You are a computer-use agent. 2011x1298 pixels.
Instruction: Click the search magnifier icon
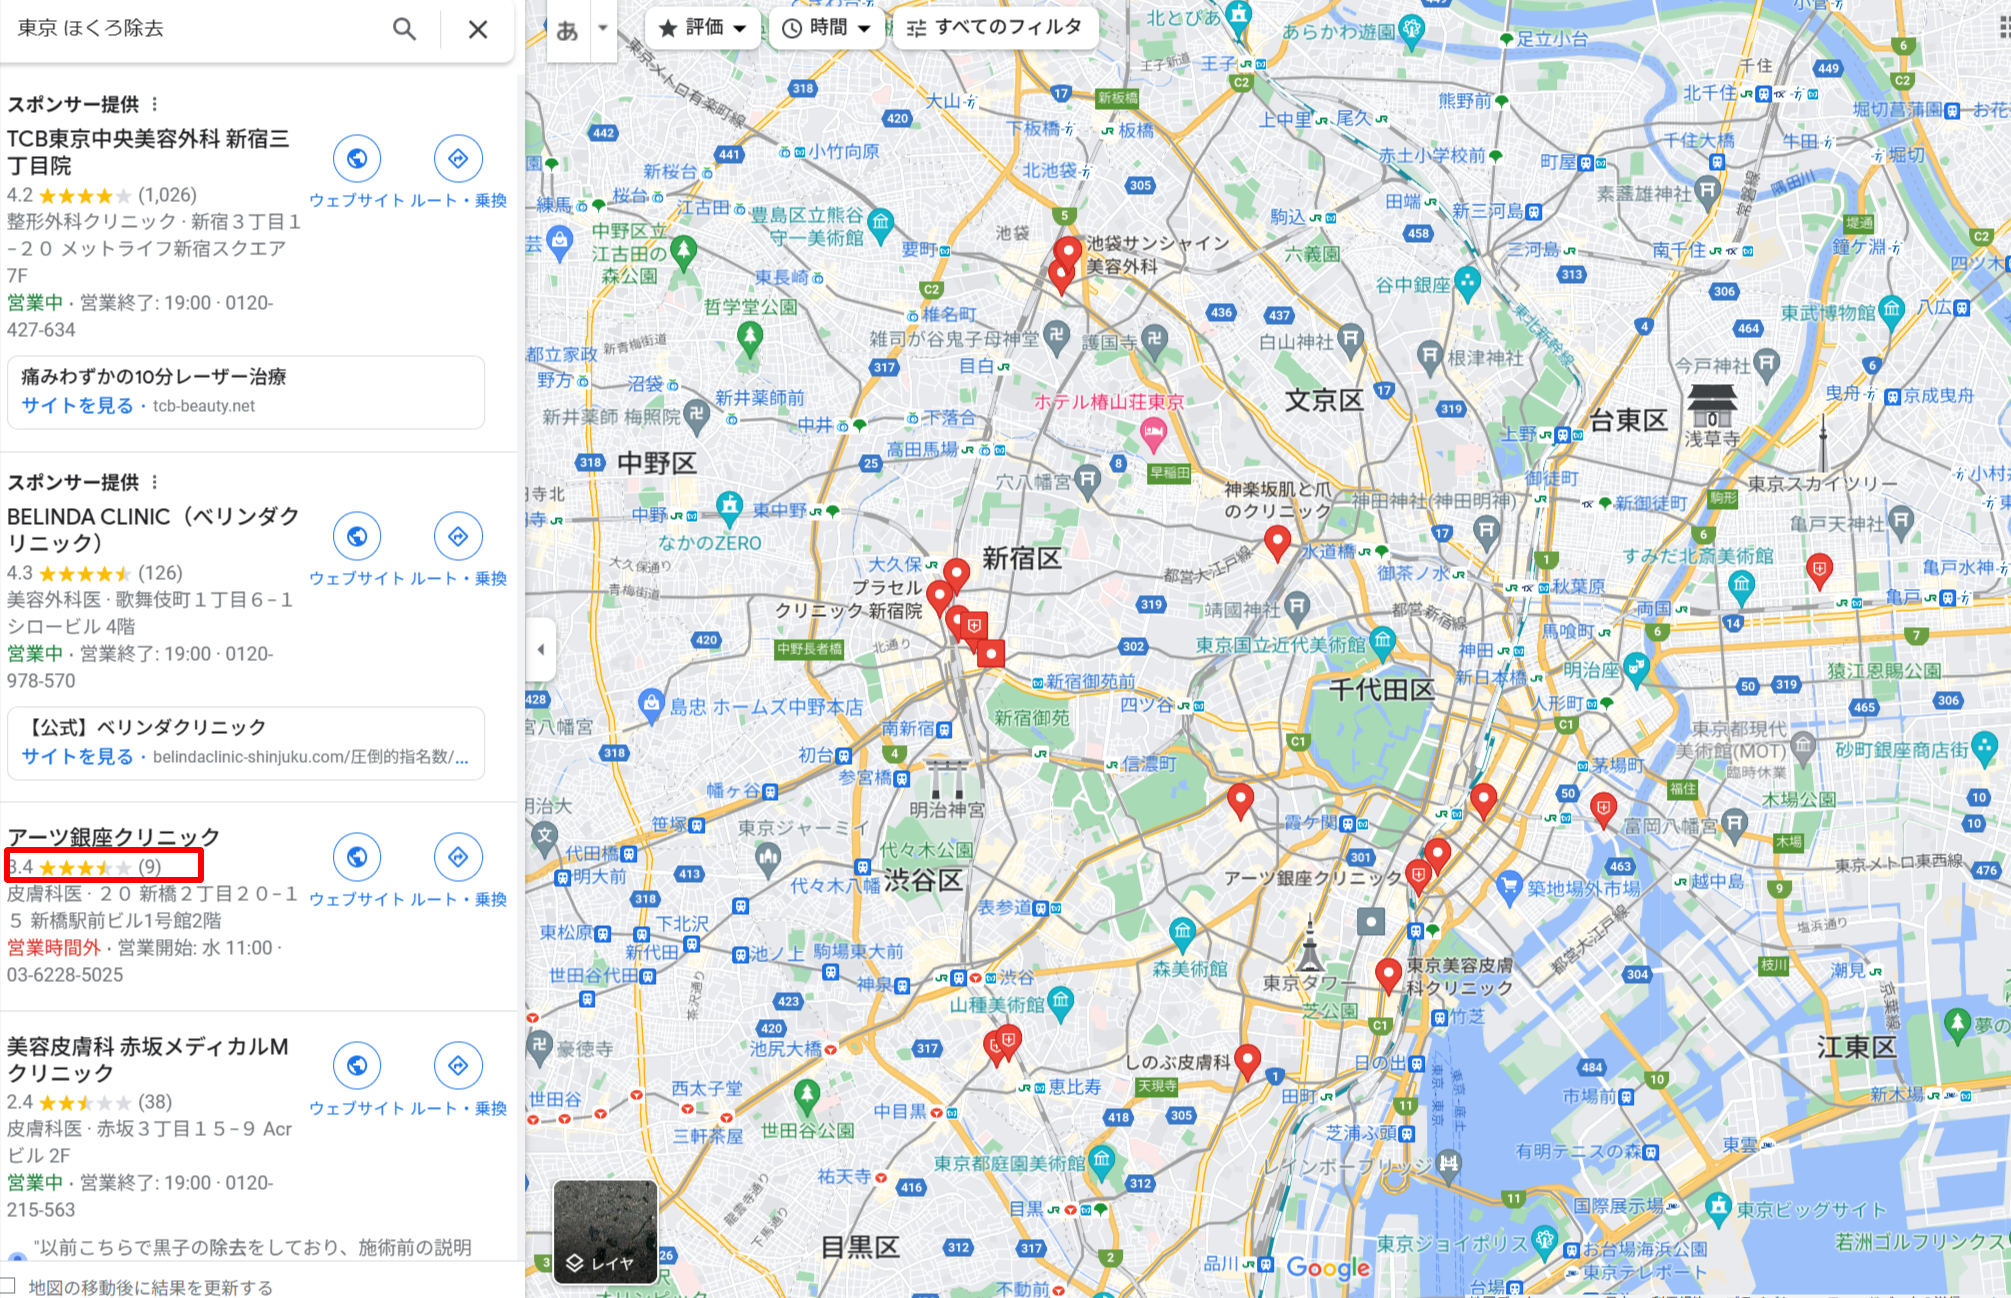pos(404,29)
